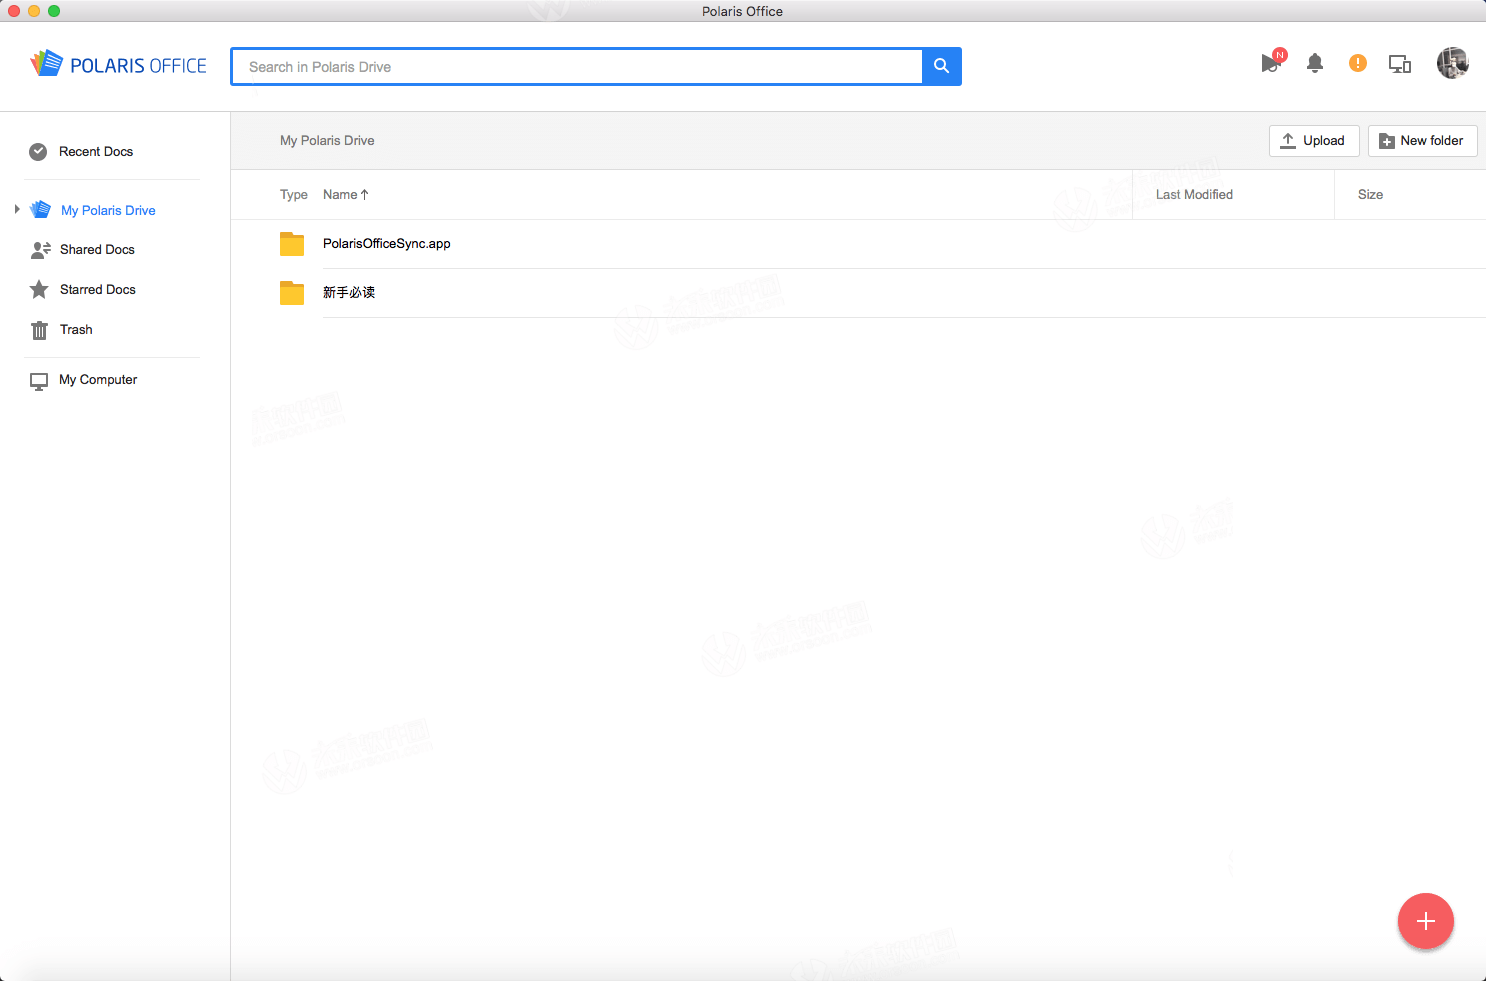Click the Starred Docs star icon

click(x=39, y=290)
